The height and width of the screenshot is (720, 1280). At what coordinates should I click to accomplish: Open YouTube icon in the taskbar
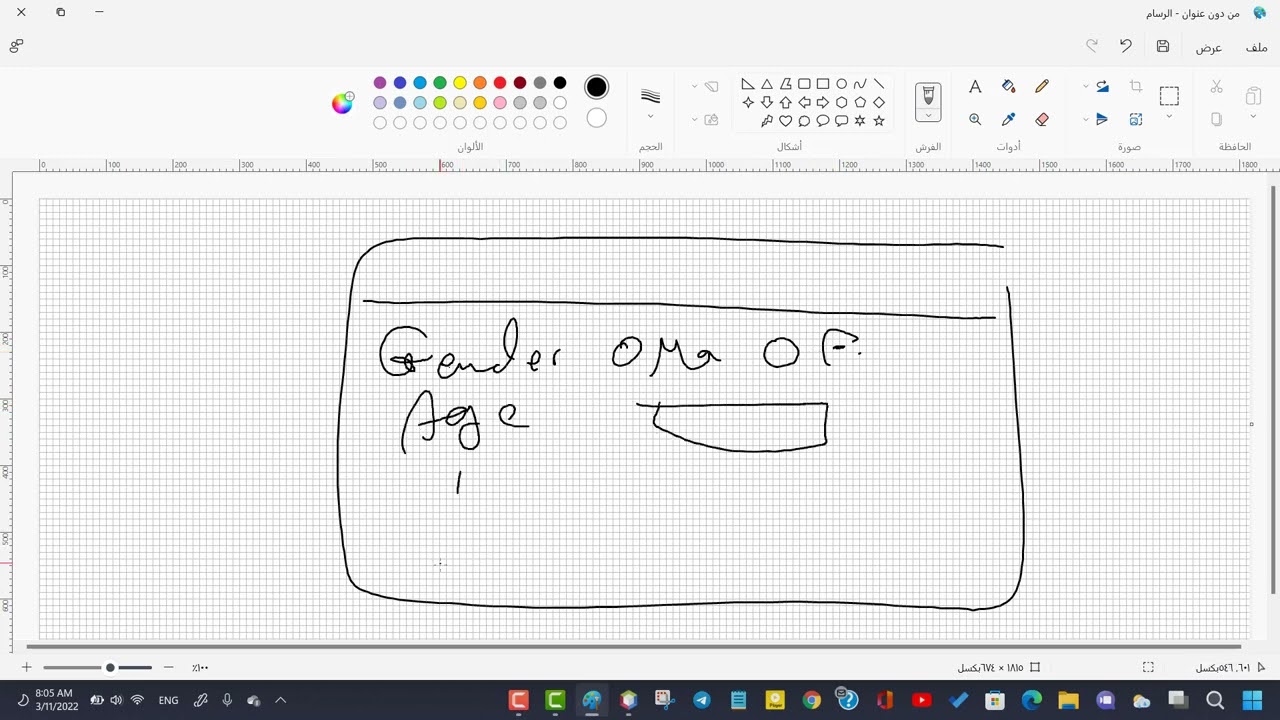tap(921, 700)
